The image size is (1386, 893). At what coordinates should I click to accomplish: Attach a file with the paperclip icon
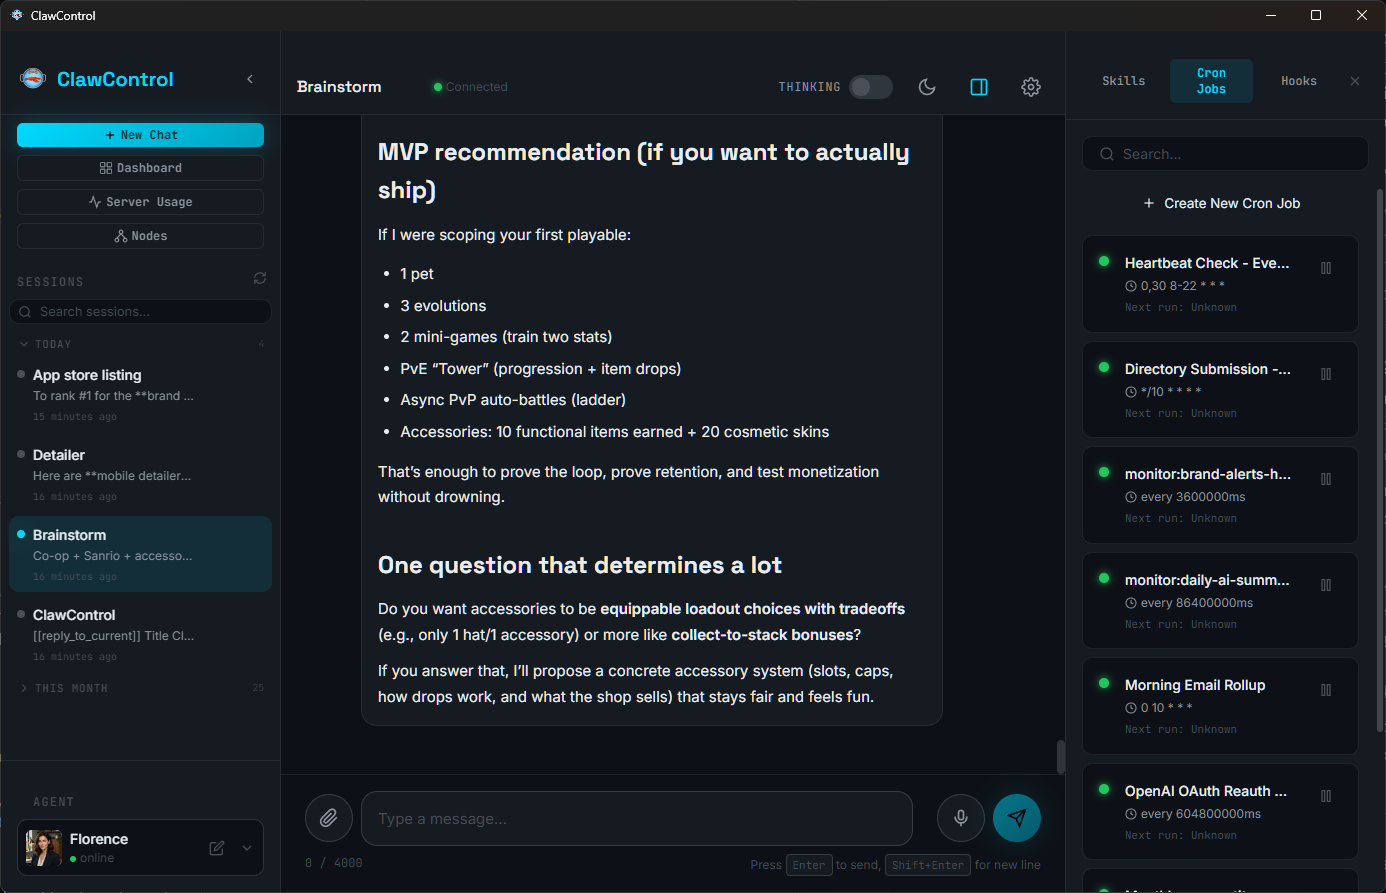click(329, 818)
